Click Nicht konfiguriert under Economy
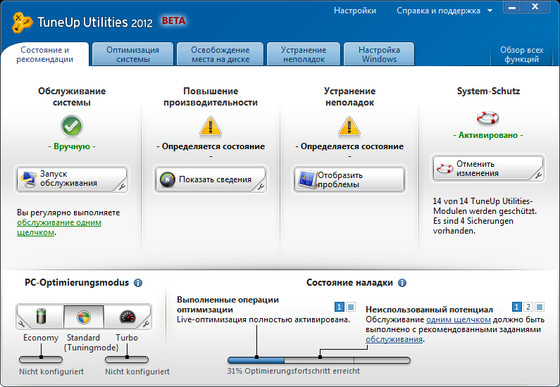The image size is (560, 387). click(51, 372)
